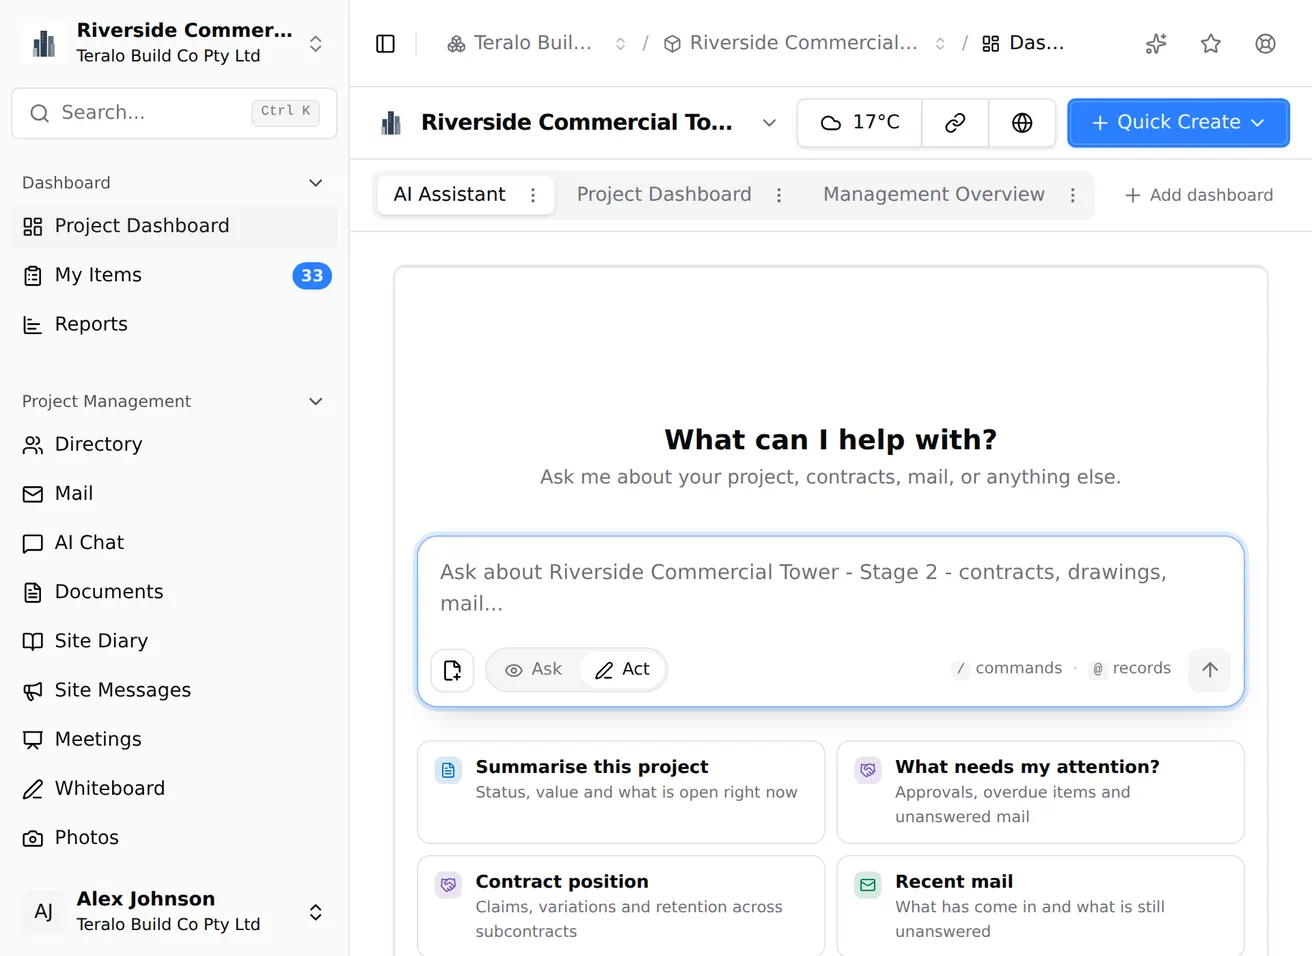The image size is (1312, 956).
Task: Open Management Overview tab options menu
Action: point(1073,195)
